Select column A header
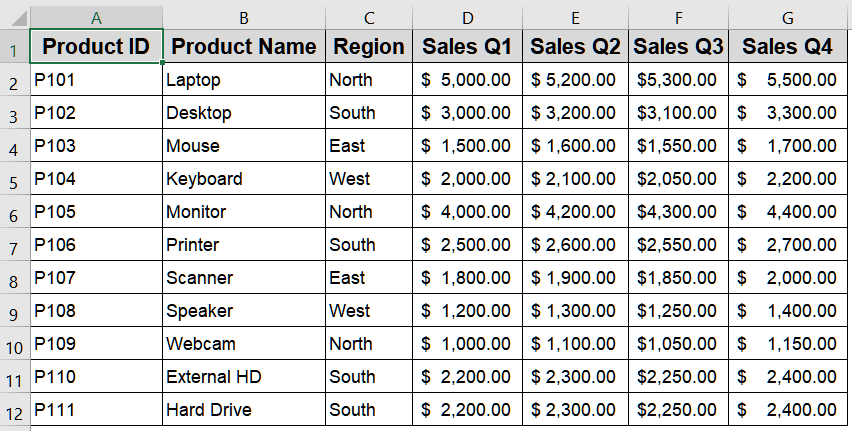The height and width of the screenshot is (431, 852). click(x=96, y=17)
